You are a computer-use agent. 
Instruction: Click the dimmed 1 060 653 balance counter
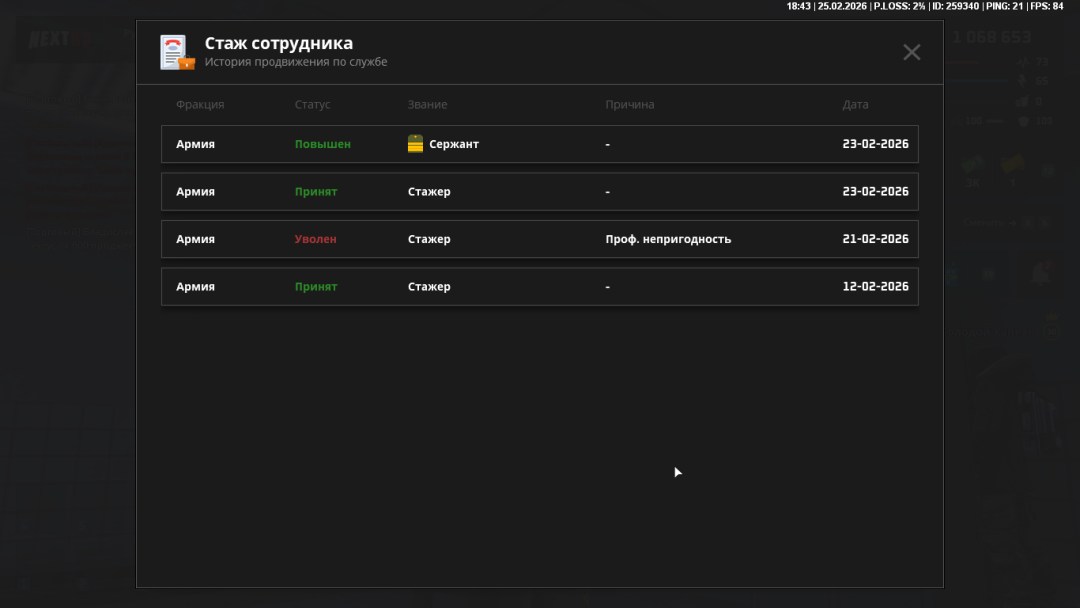click(x=991, y=38)
